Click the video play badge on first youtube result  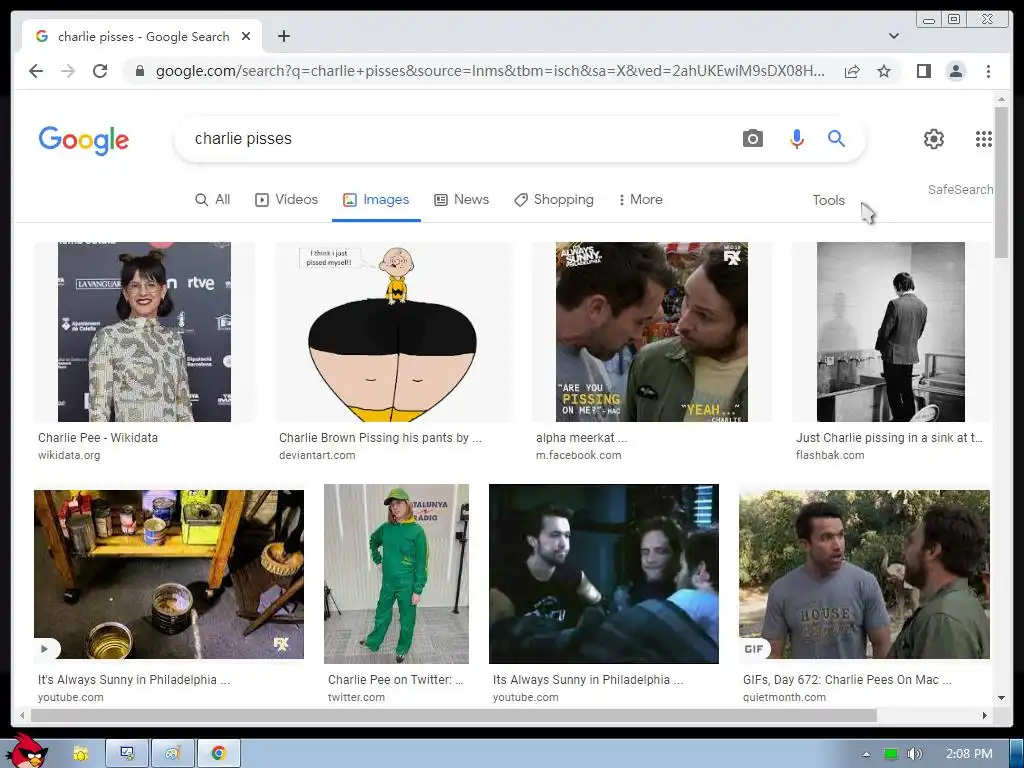click(x=46, y=648)
